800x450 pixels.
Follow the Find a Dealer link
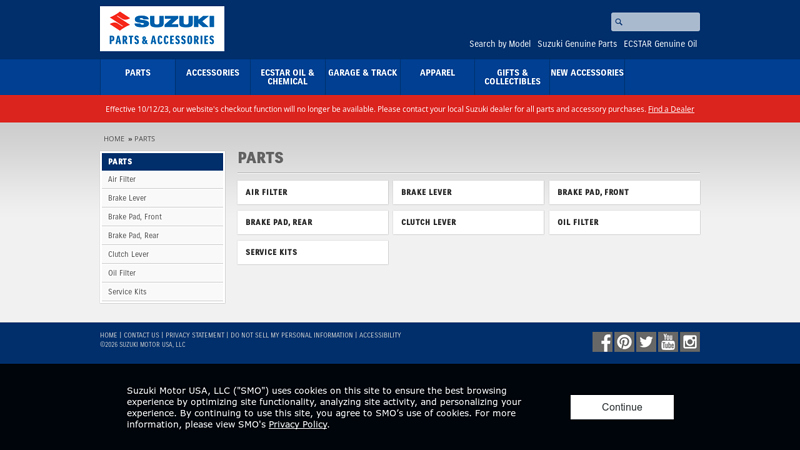(671, 109)
